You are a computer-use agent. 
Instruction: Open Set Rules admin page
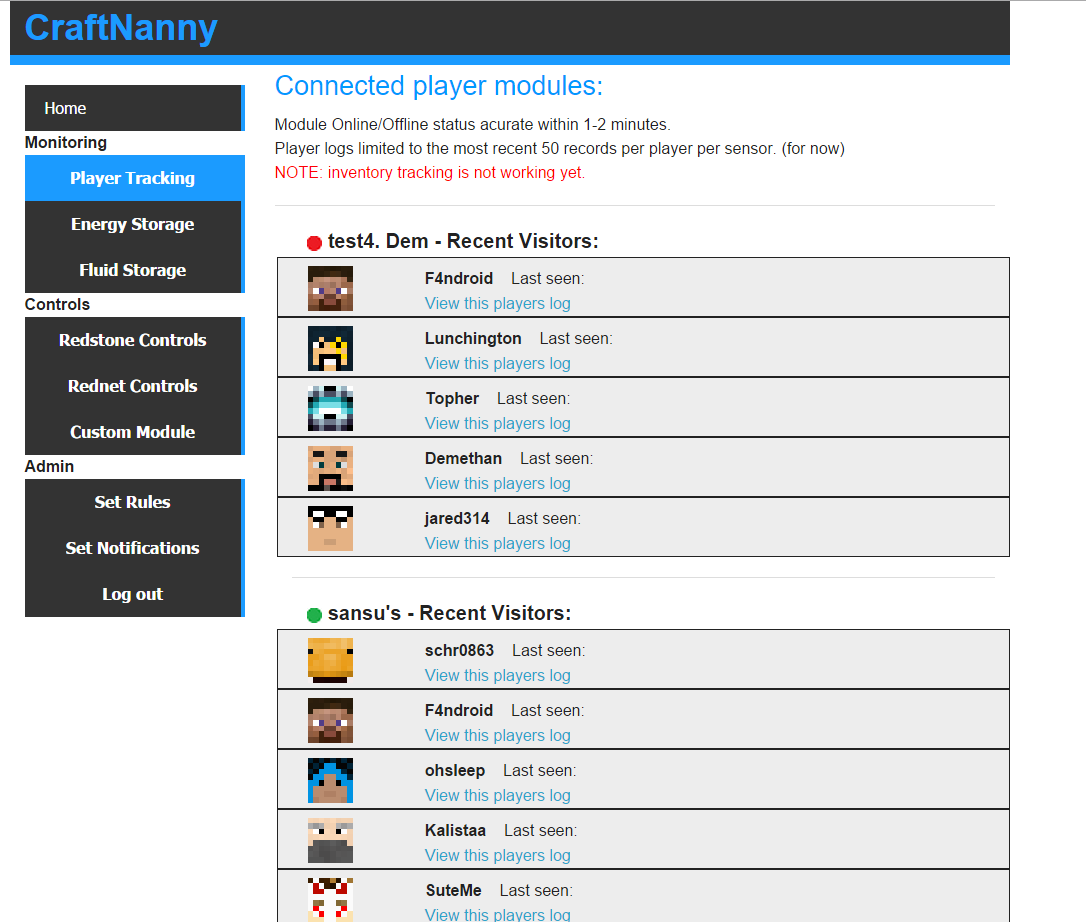[x=134, y=502]
